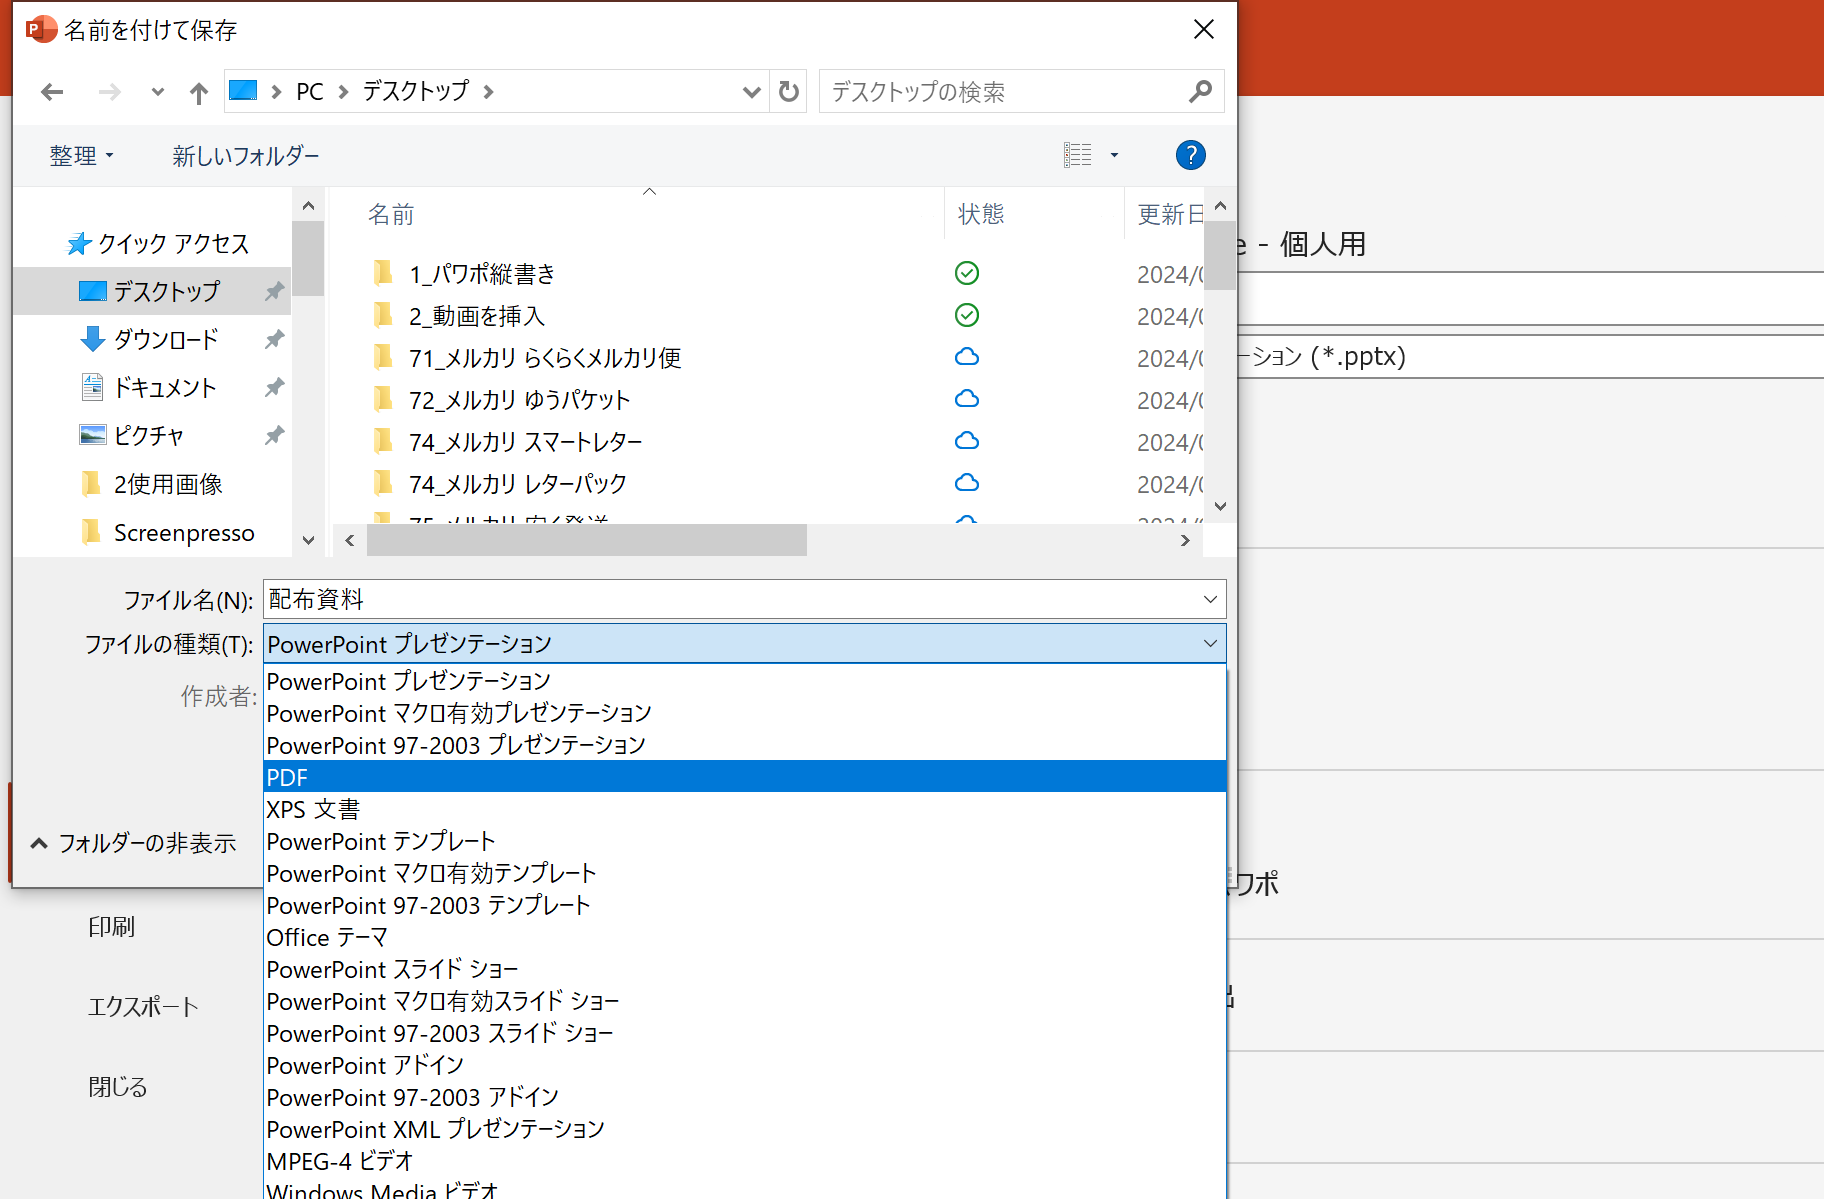Click the search magnifier icon

point(1199,91)
